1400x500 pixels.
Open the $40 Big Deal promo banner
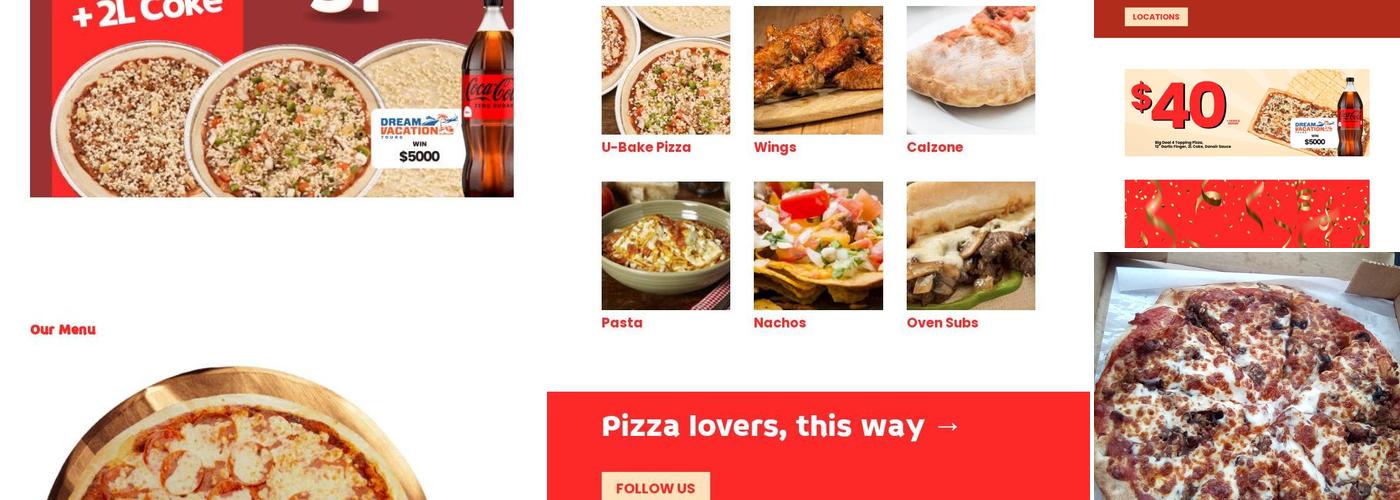[1247, 113]
